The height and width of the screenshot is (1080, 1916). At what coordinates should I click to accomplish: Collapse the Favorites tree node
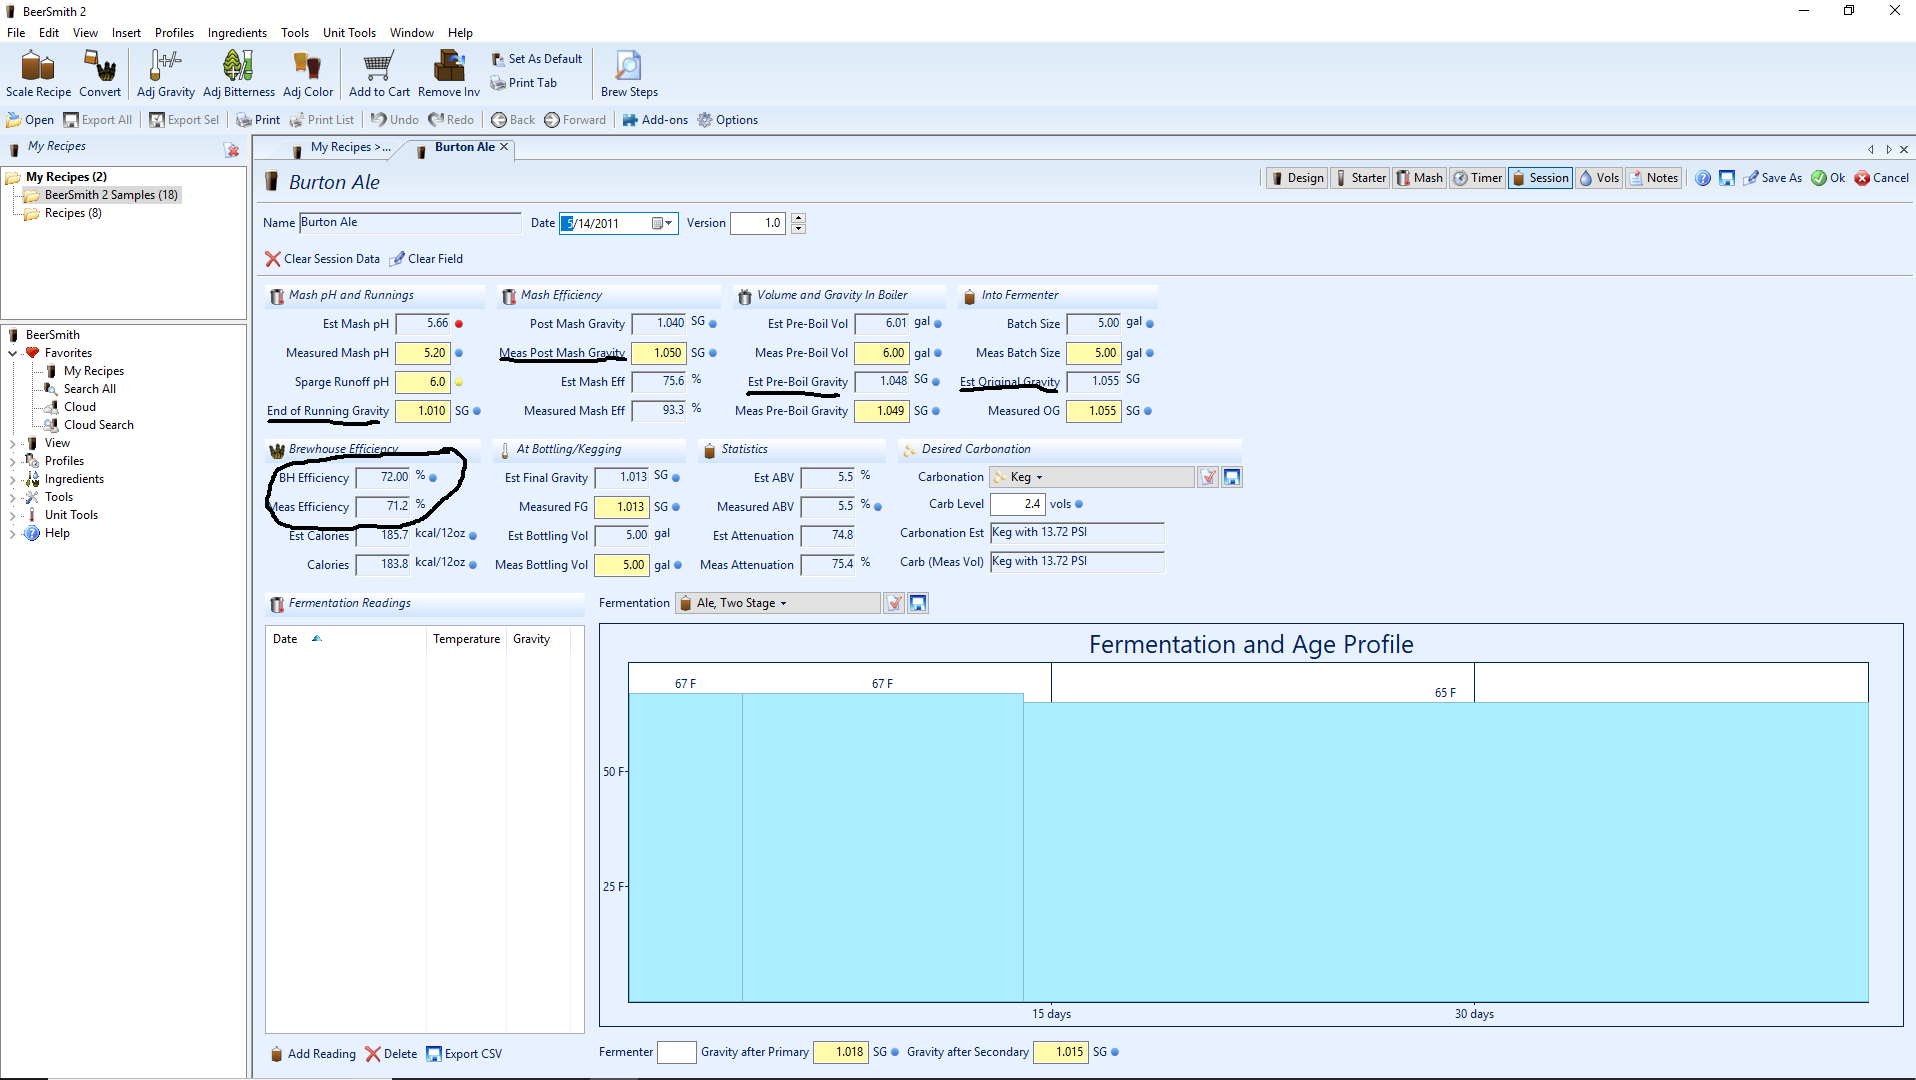[x=13, y=353]
